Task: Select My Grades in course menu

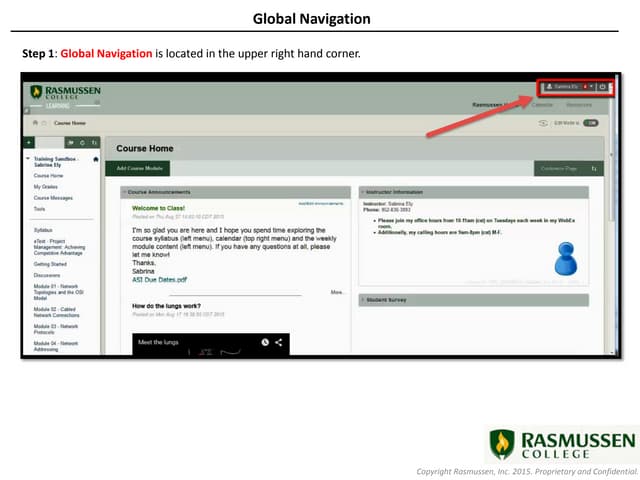Action: pyautogui.click(x=45, y=186)
